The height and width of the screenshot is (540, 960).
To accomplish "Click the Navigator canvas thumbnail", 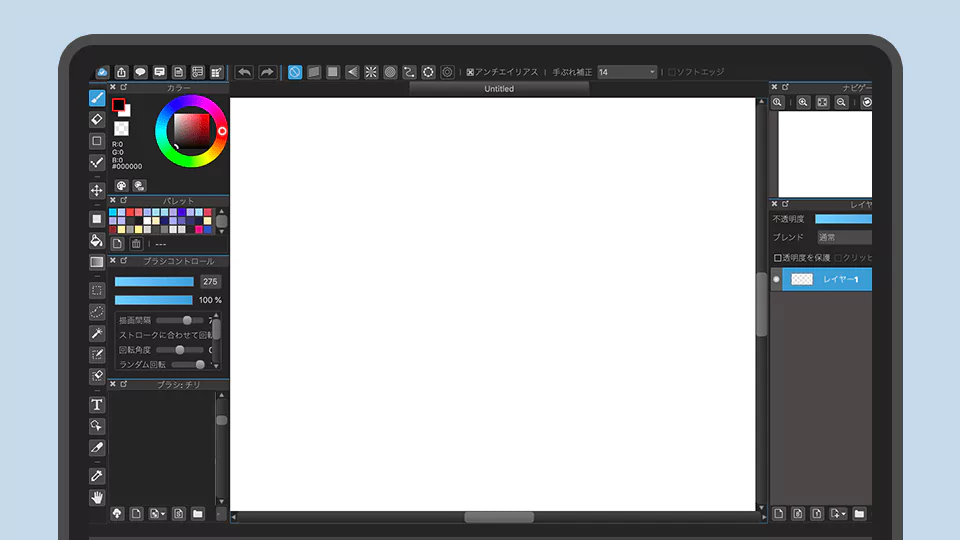I will 825,154.
